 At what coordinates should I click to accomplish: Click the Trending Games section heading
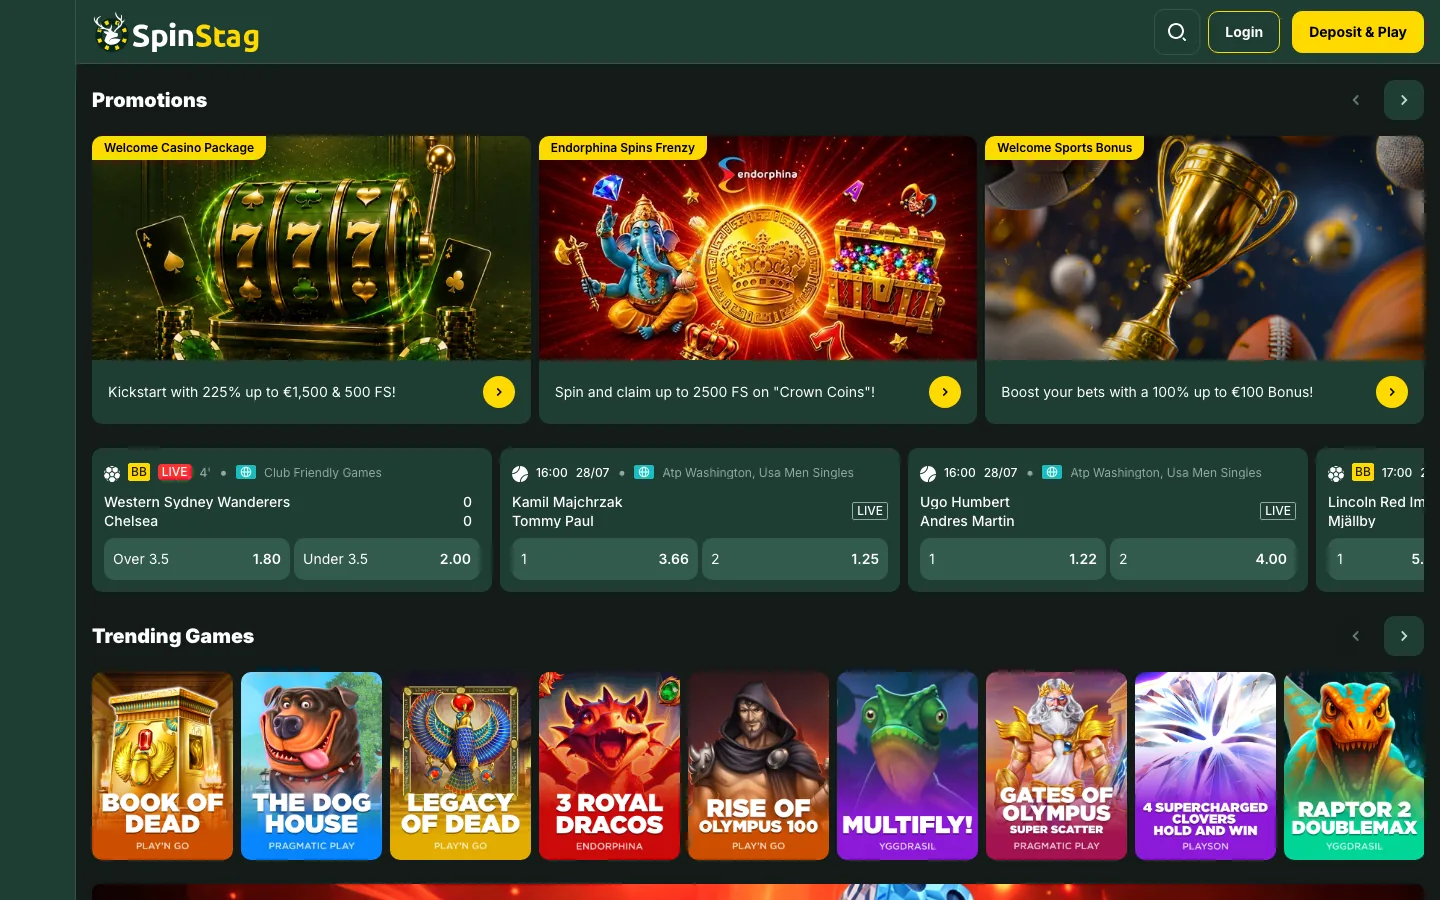pos(173,636)
